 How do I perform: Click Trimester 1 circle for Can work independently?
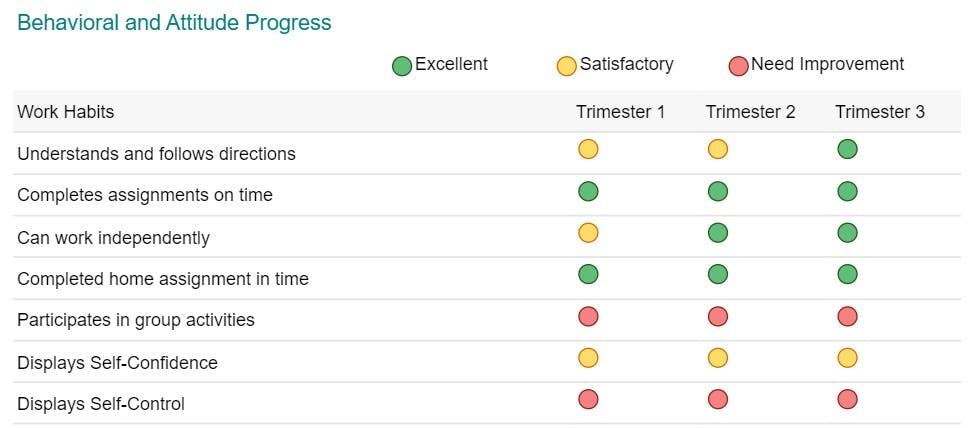[x=588, y=233]
